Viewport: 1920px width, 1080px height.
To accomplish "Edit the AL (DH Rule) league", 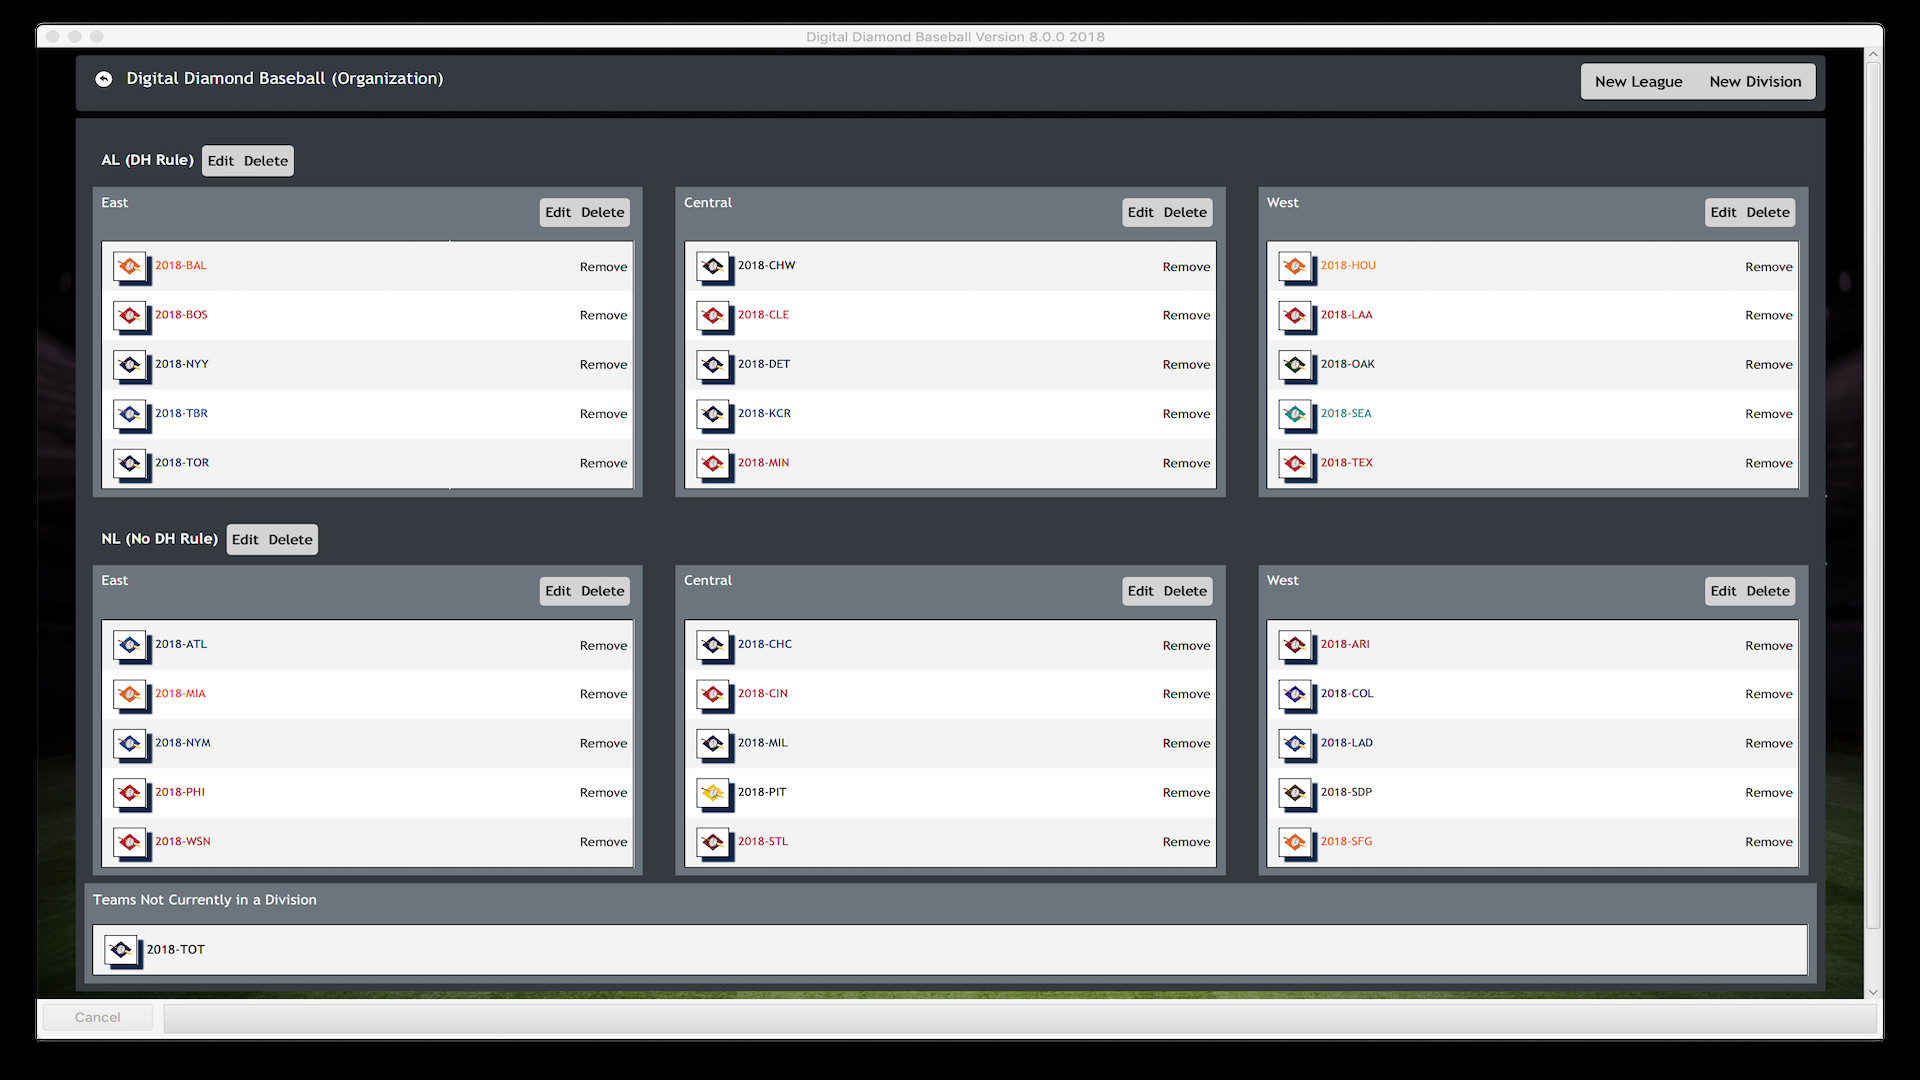I will pyautogui.click(x=222, y=160).
